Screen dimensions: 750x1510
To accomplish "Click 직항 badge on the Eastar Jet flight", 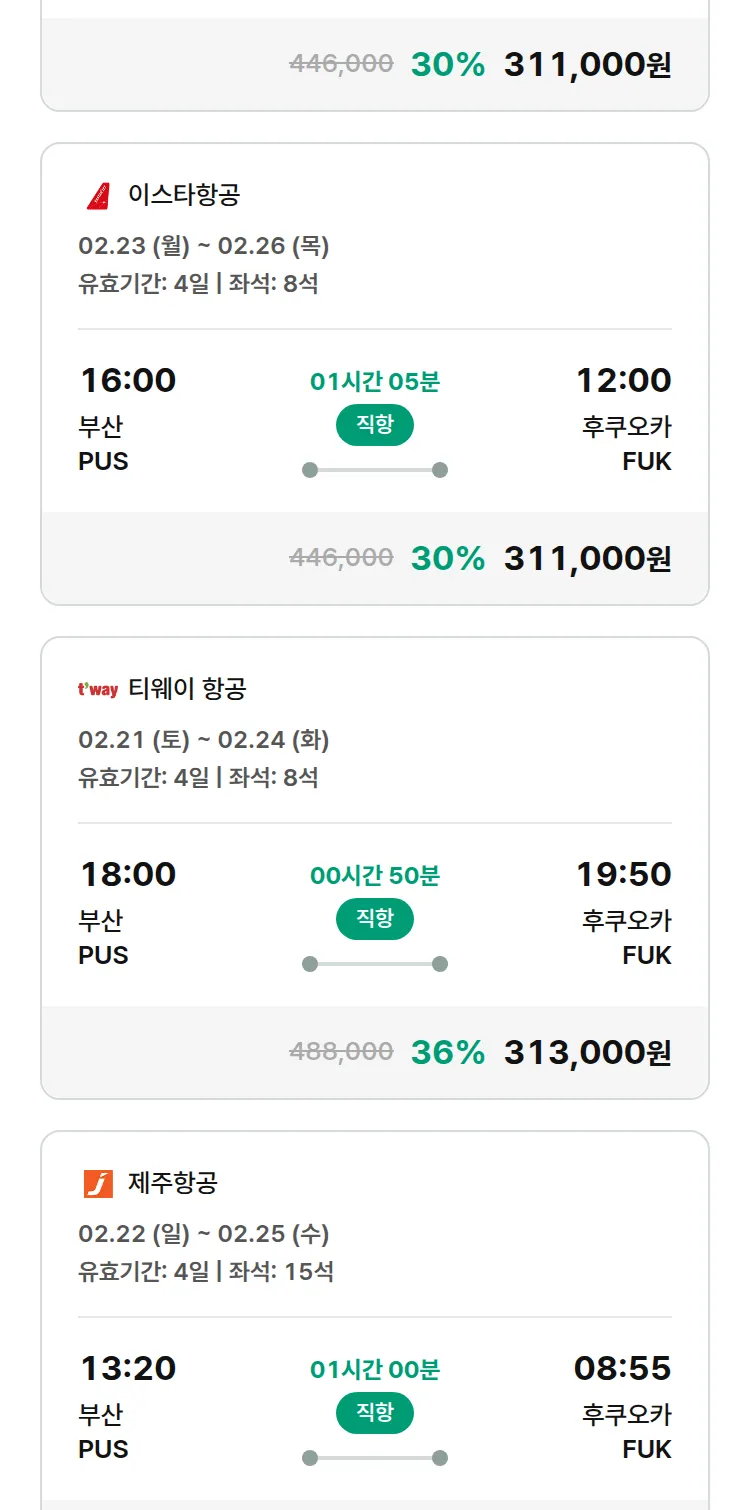I will coord(375,425).
